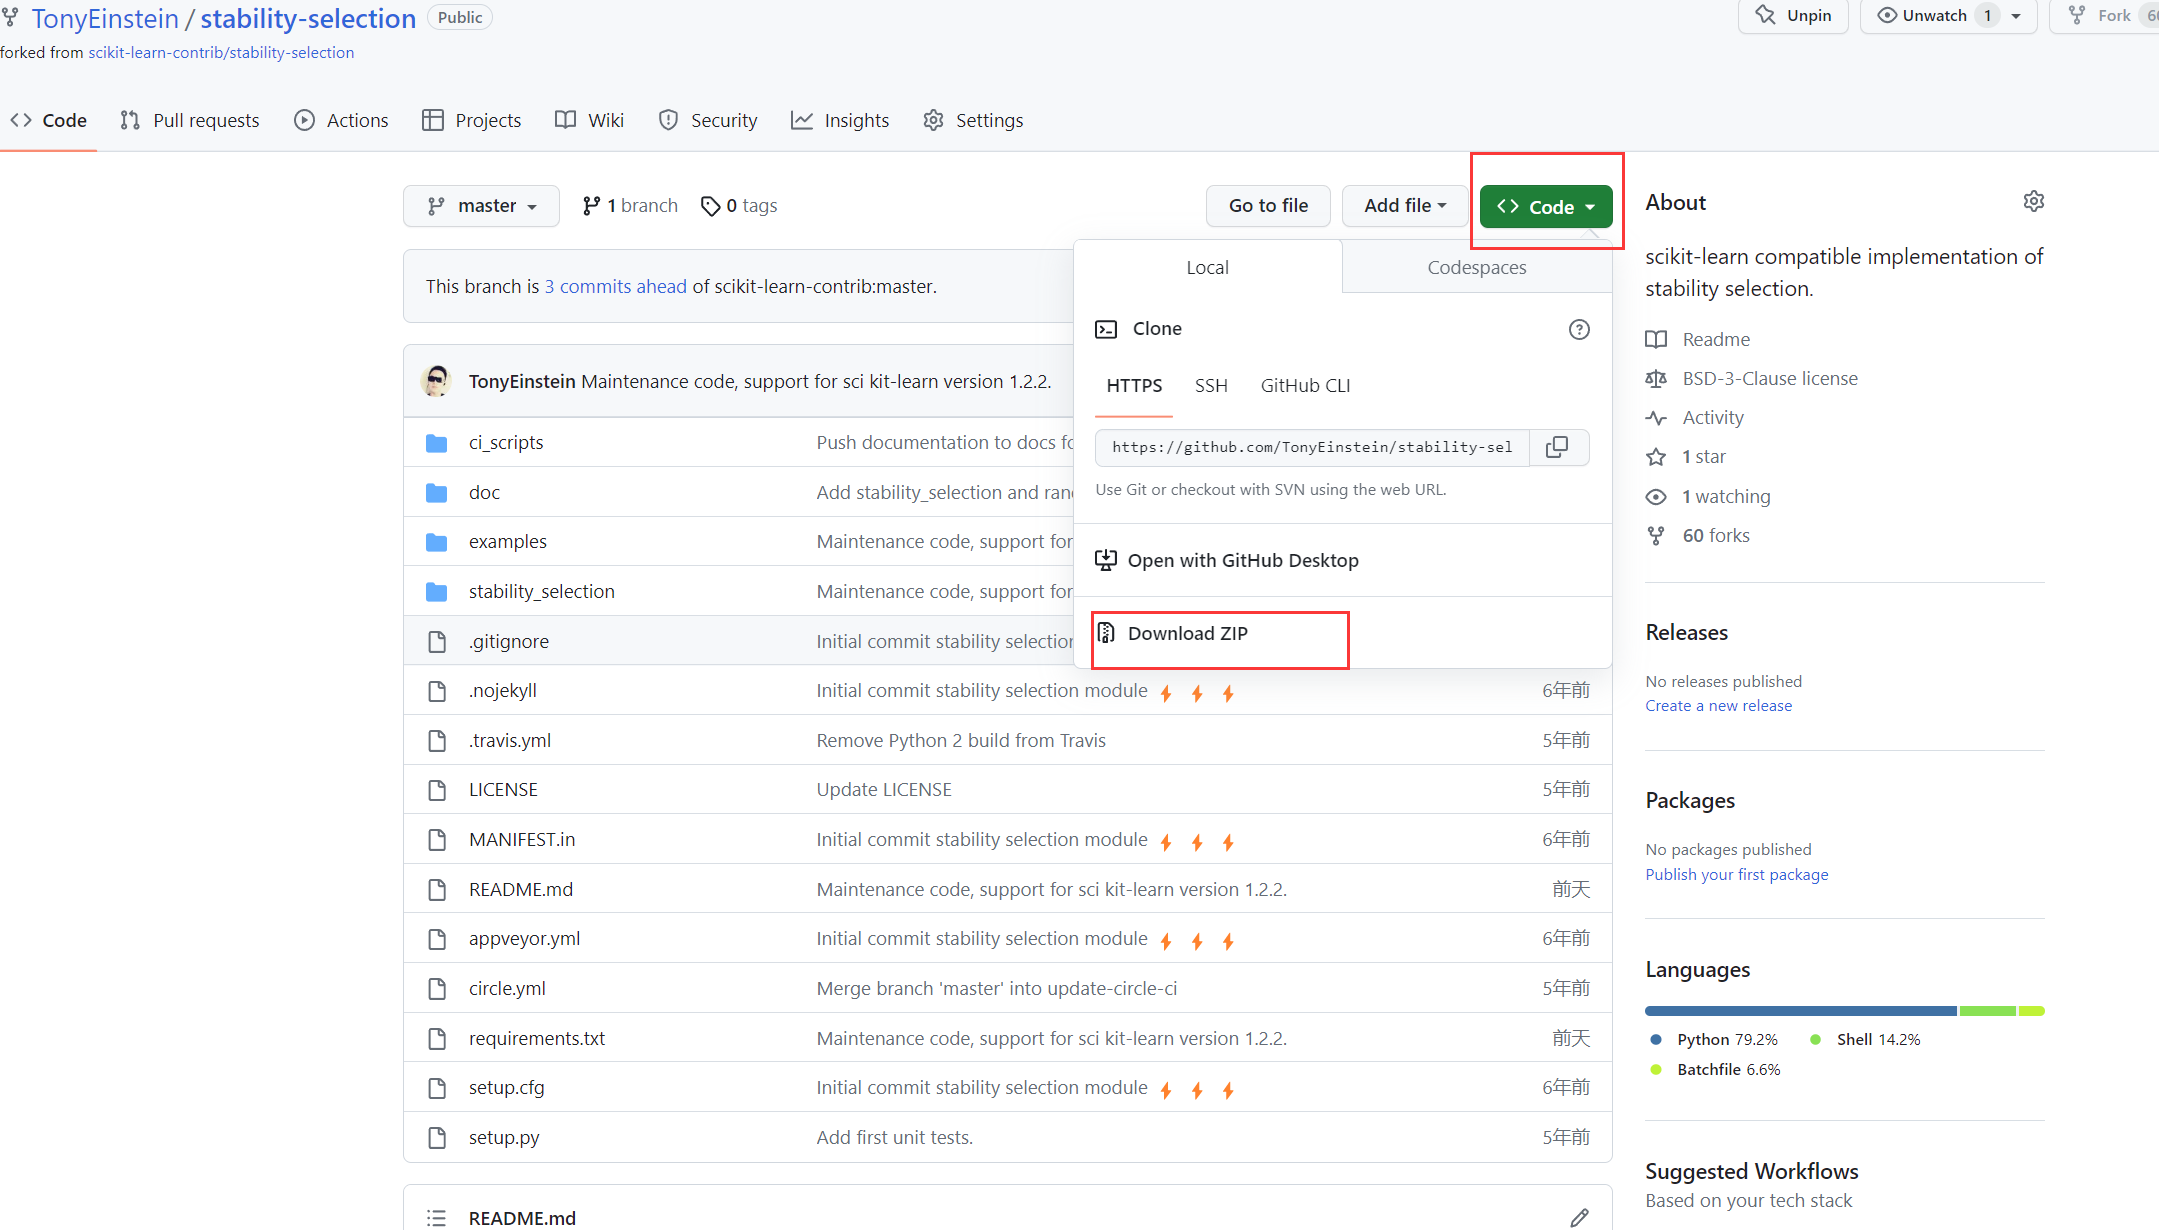The image size is (2159, 1230).
Task: Open the ci_scripts folder
Action: pyautogui.click(x=506, y=442)
